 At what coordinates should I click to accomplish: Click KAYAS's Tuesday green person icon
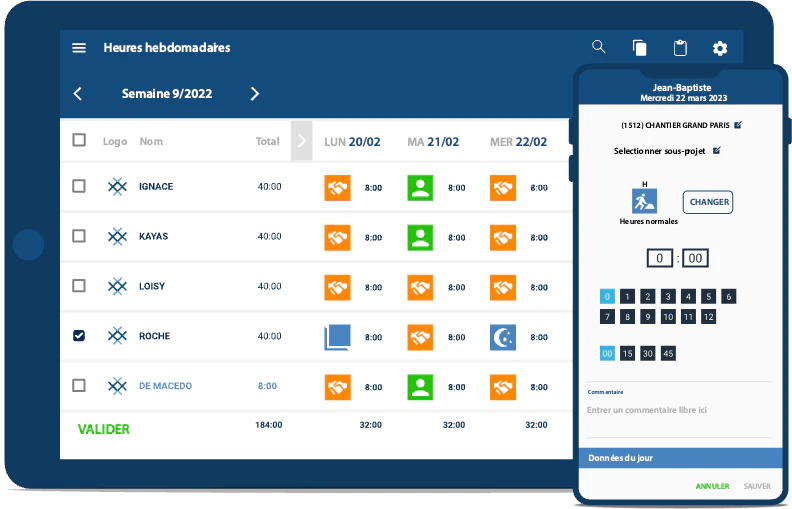point(420,237)
